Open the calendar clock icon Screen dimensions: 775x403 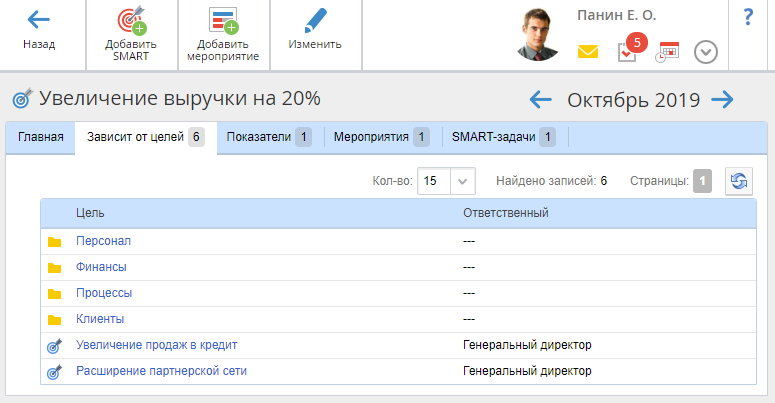[x=667, y=52]
